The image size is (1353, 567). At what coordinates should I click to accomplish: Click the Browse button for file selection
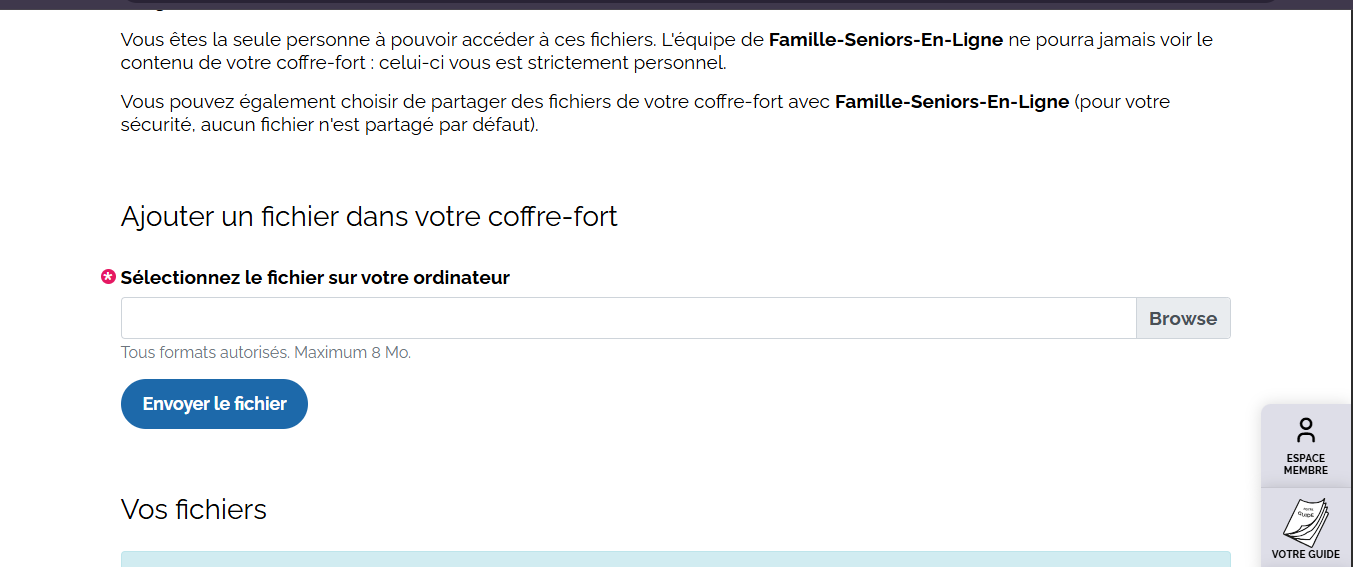(1183, 318)
